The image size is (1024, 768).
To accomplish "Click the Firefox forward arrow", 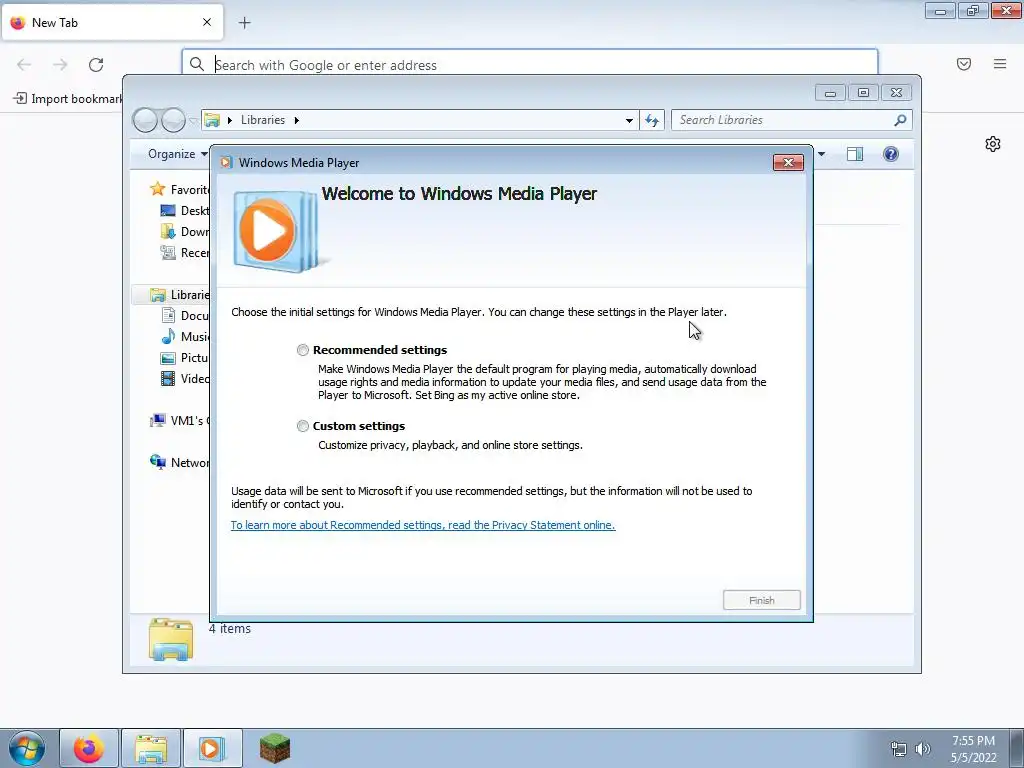I will pos(60,64).
